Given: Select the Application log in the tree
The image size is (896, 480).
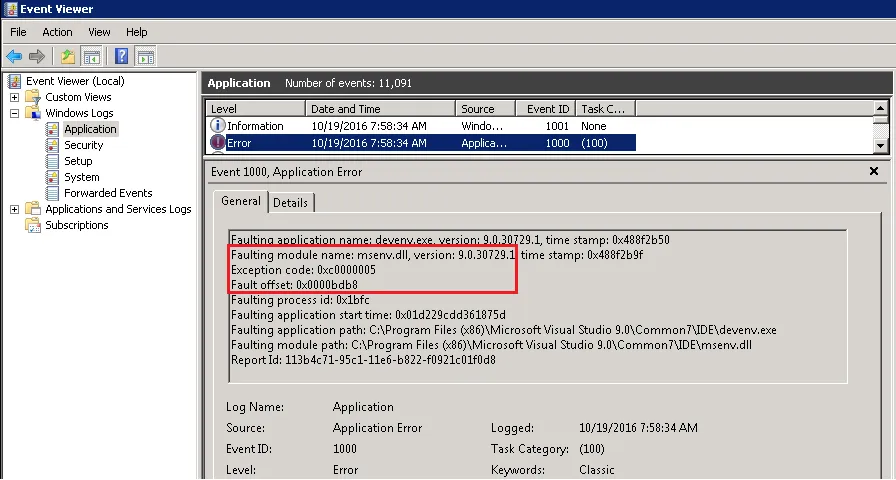Looking at the screenshot, I should tap(90, 129).
